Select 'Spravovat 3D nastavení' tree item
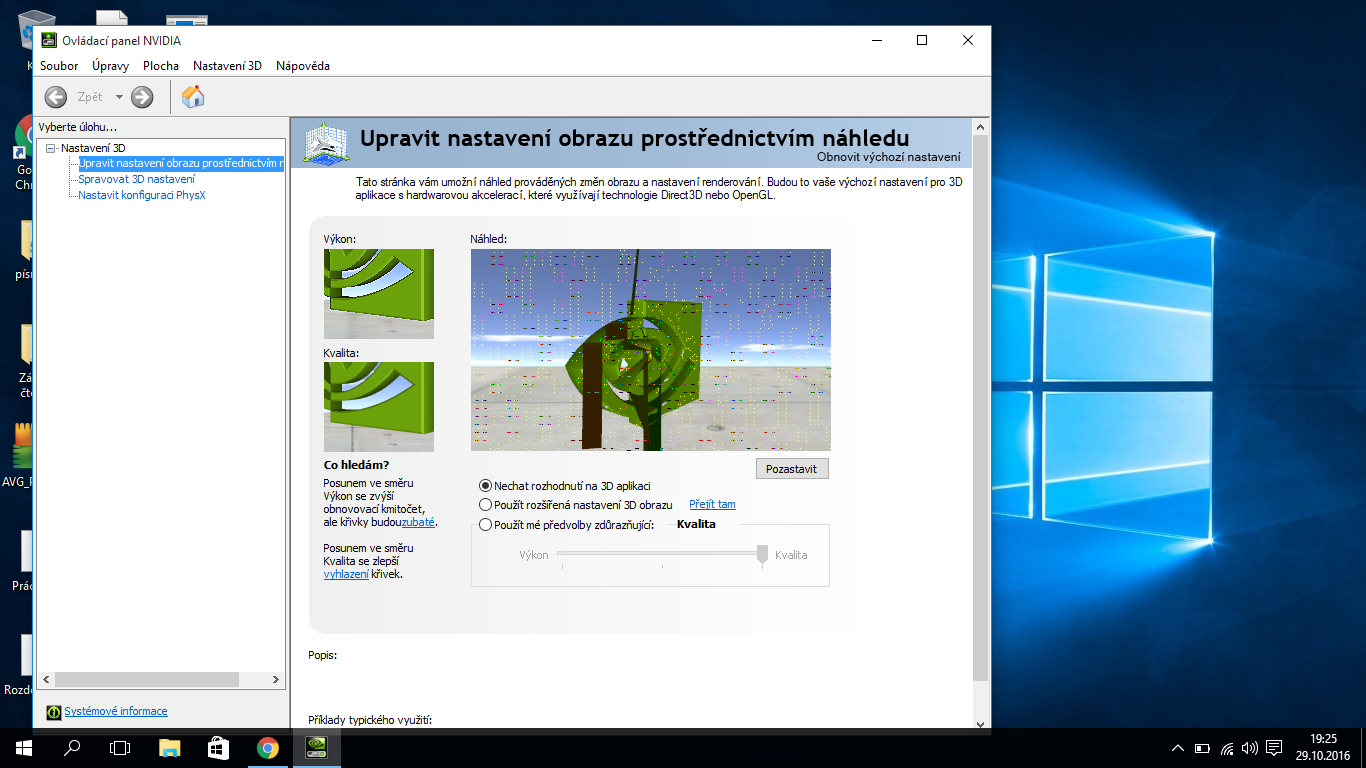Image resolution: width=1366 pixels, height=768 pixels. click(x=137, y=179)
